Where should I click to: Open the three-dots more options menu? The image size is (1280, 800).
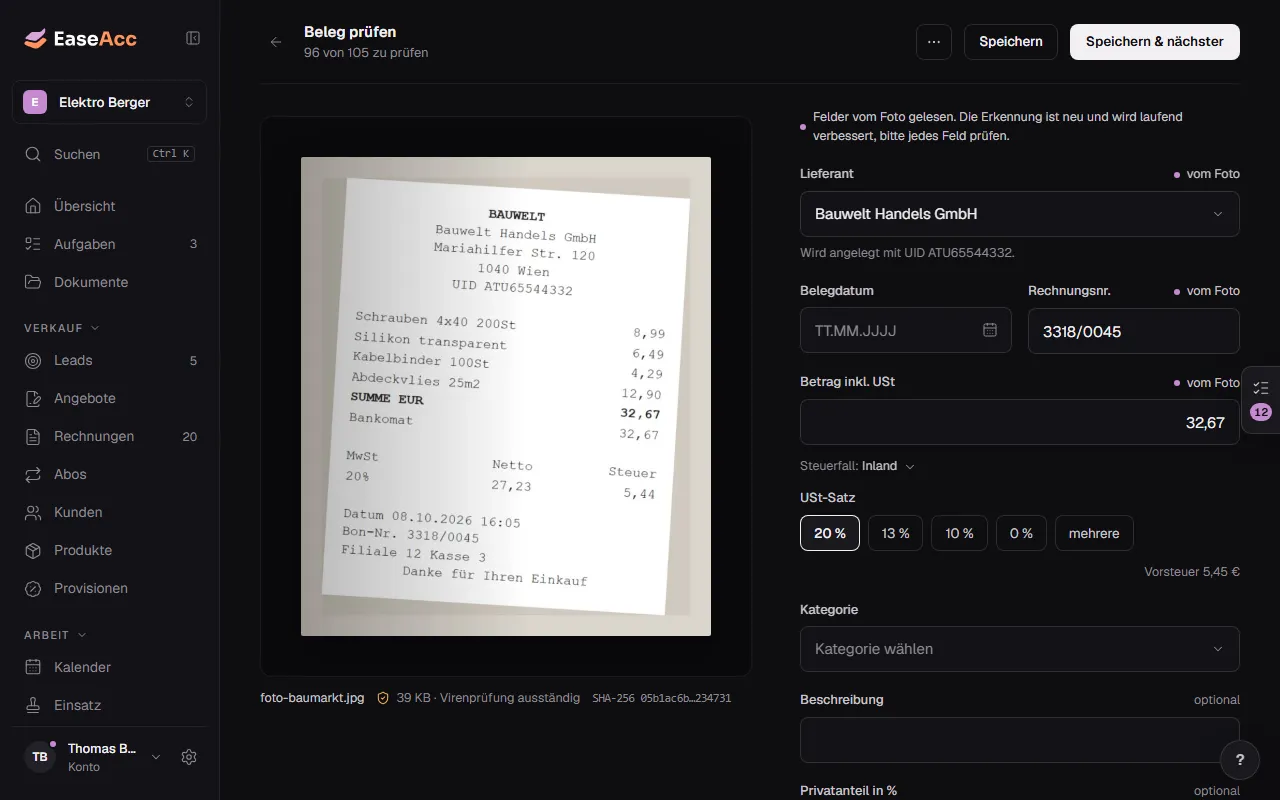[934, 42]
